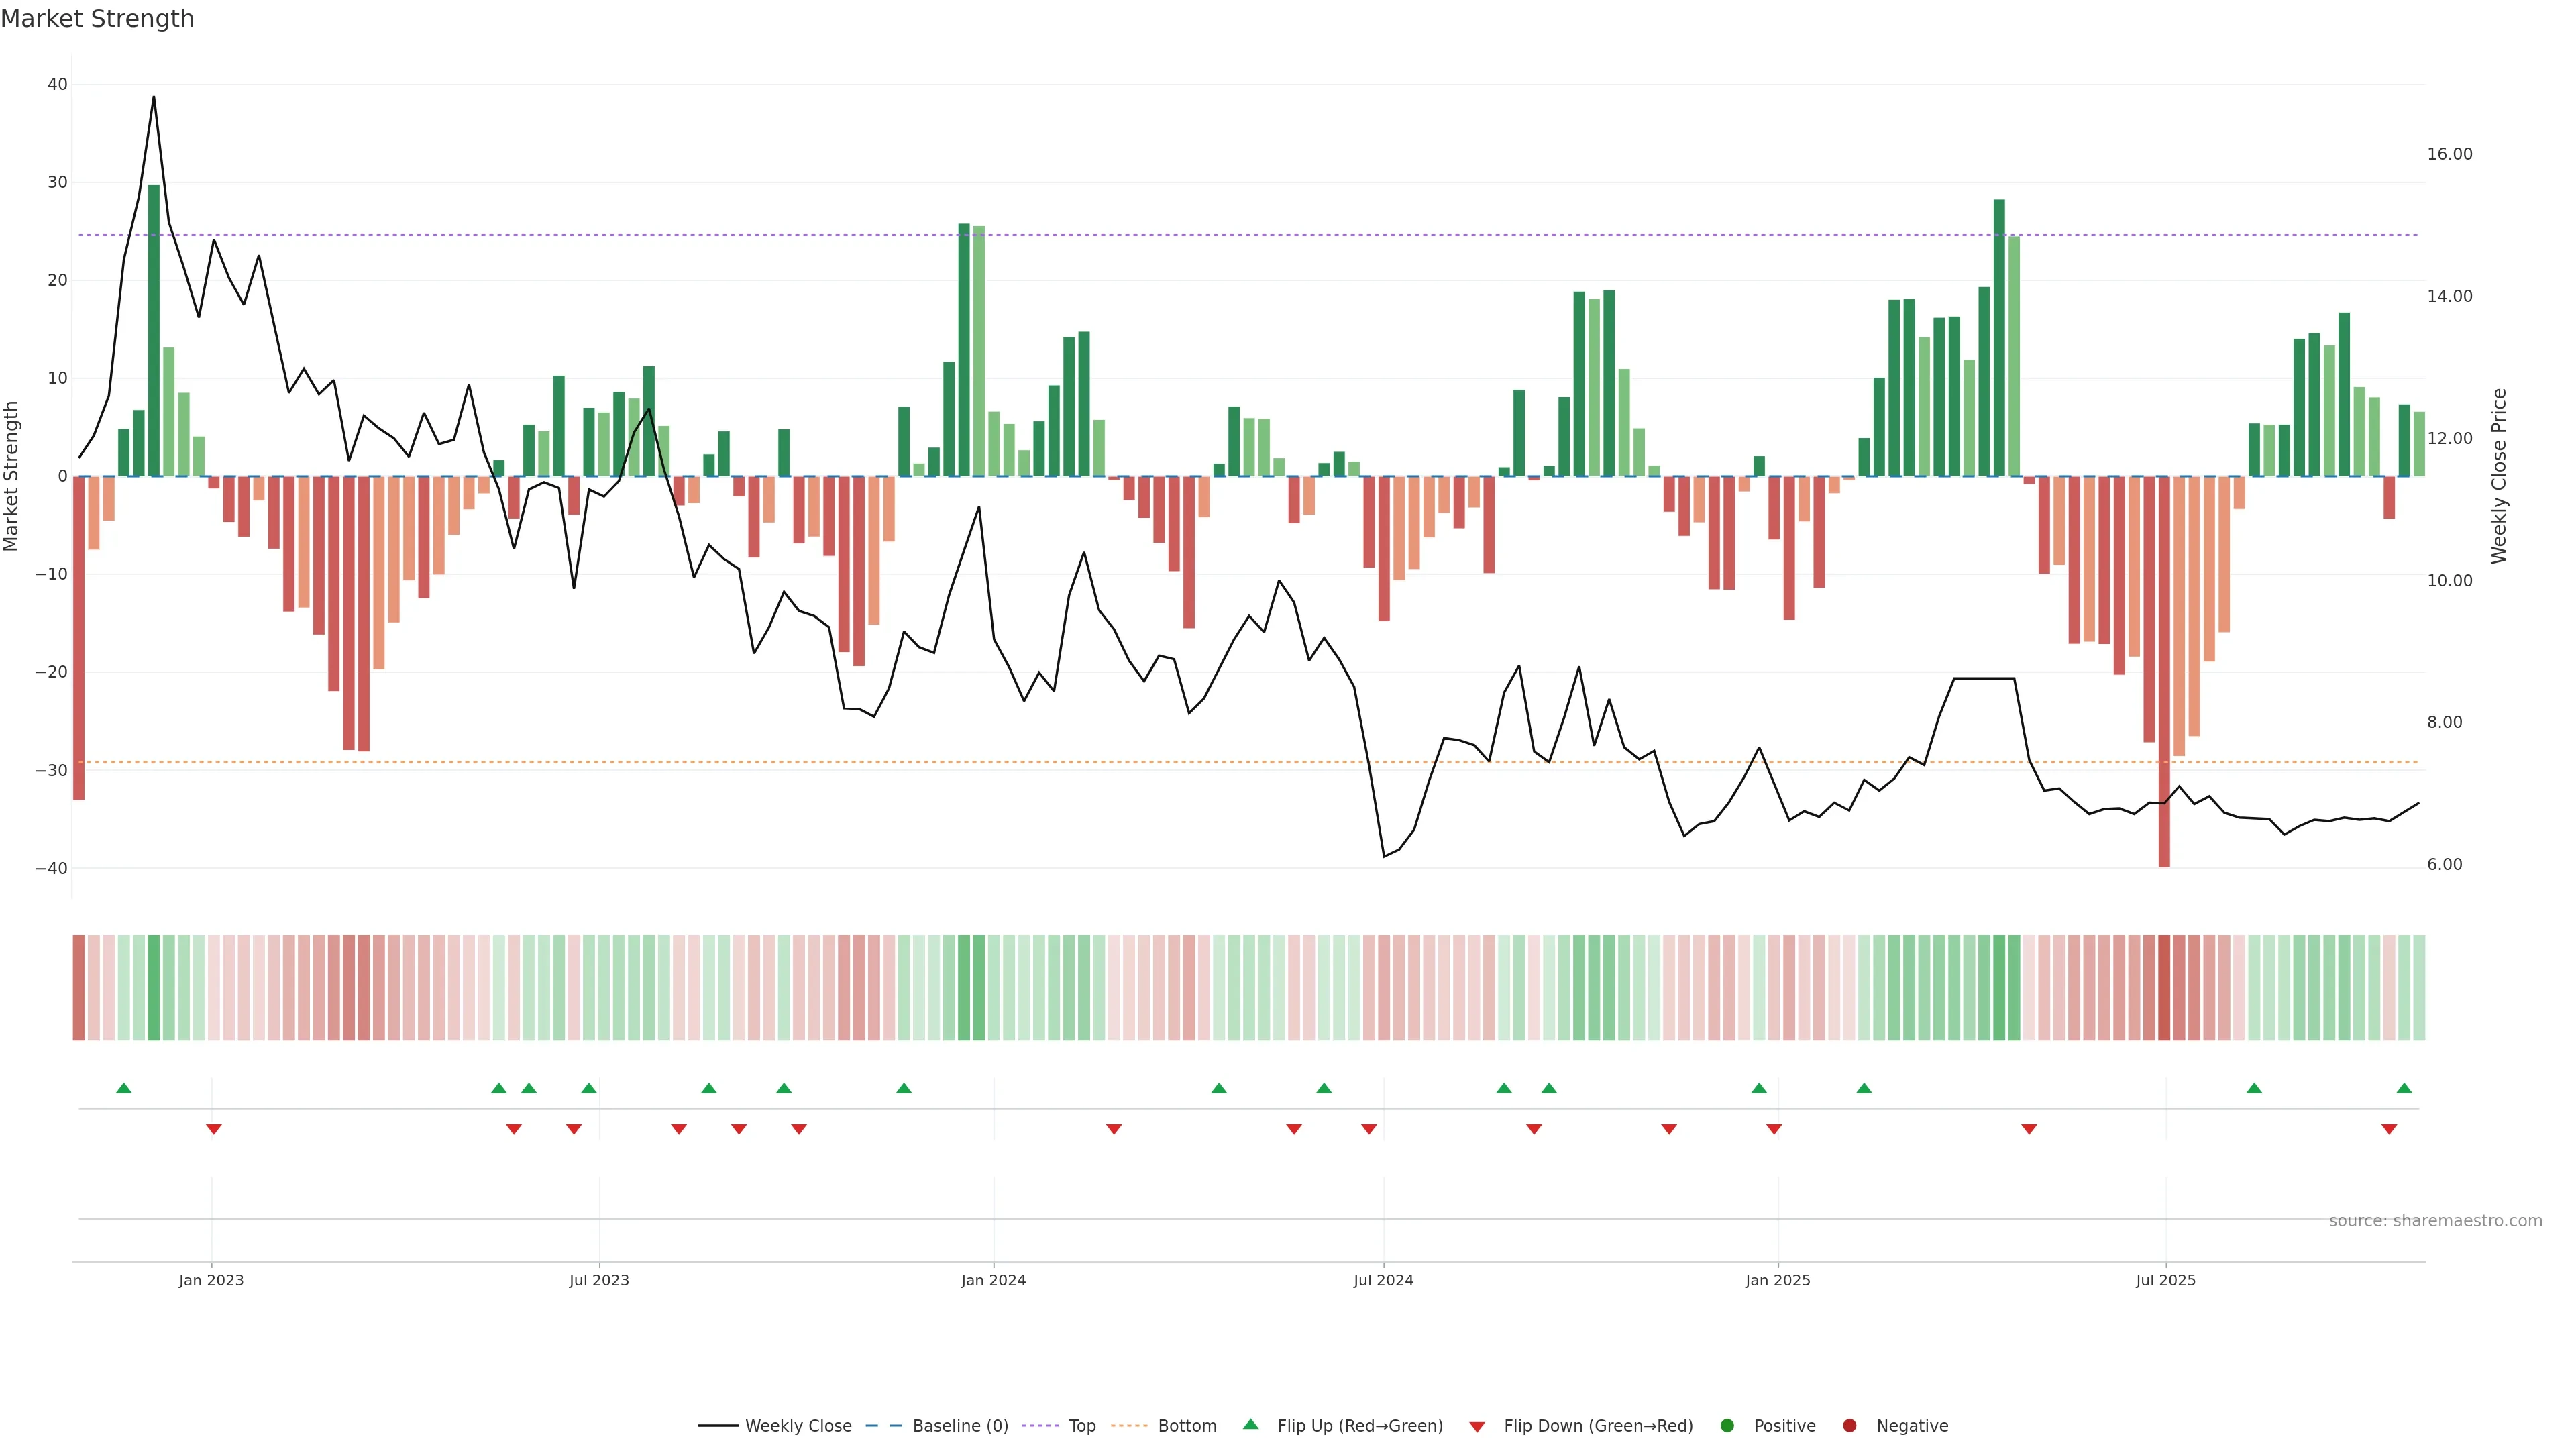Click the tallest green bar near 30
The height and width of the screenshot is (1449, 2576).
pos(154,330)
